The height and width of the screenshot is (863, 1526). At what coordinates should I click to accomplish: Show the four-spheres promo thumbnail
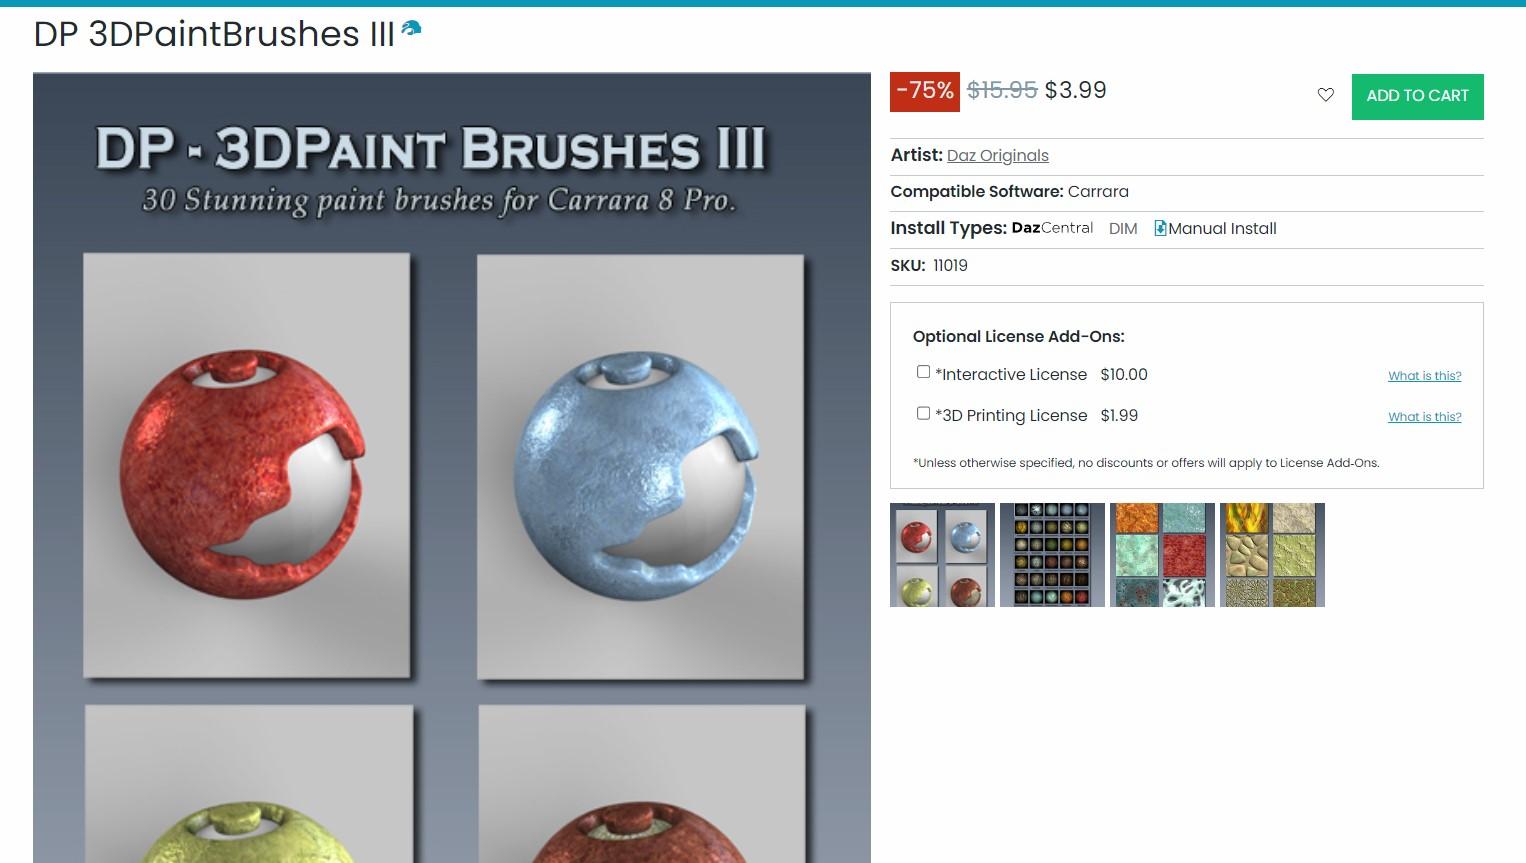pyautogui.click(x=942, y=555)
